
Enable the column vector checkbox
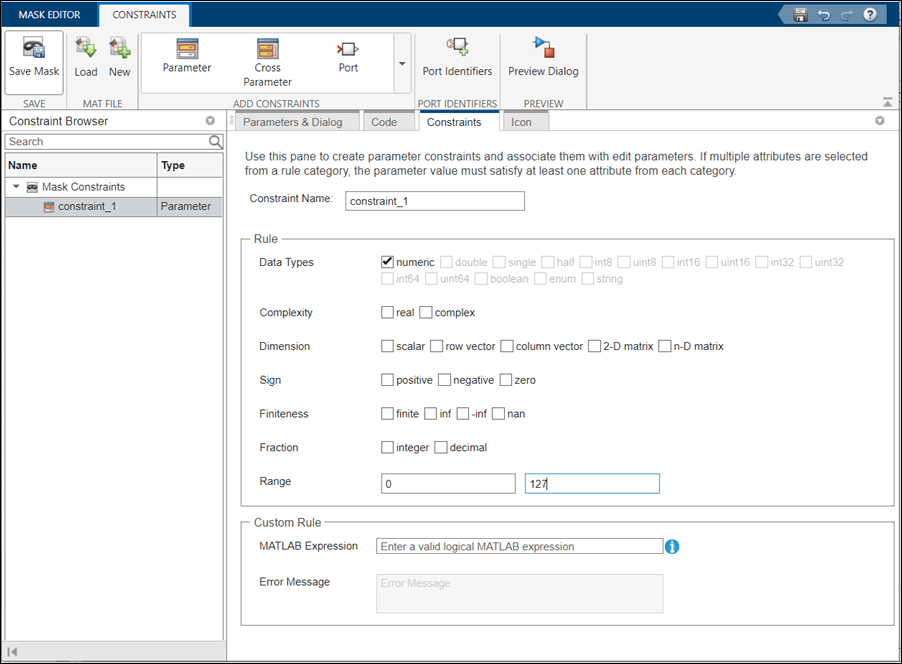[x=507, y=346]
